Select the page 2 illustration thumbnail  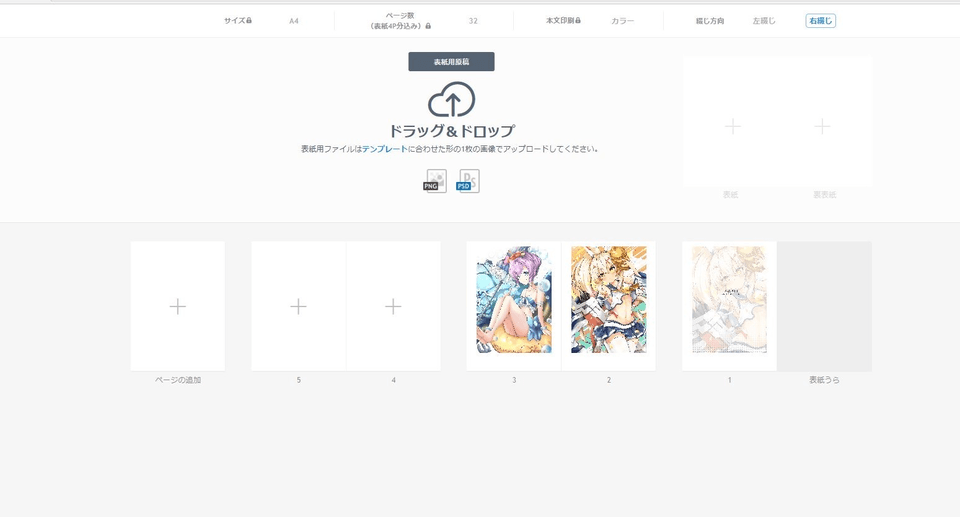click(609, 300)
